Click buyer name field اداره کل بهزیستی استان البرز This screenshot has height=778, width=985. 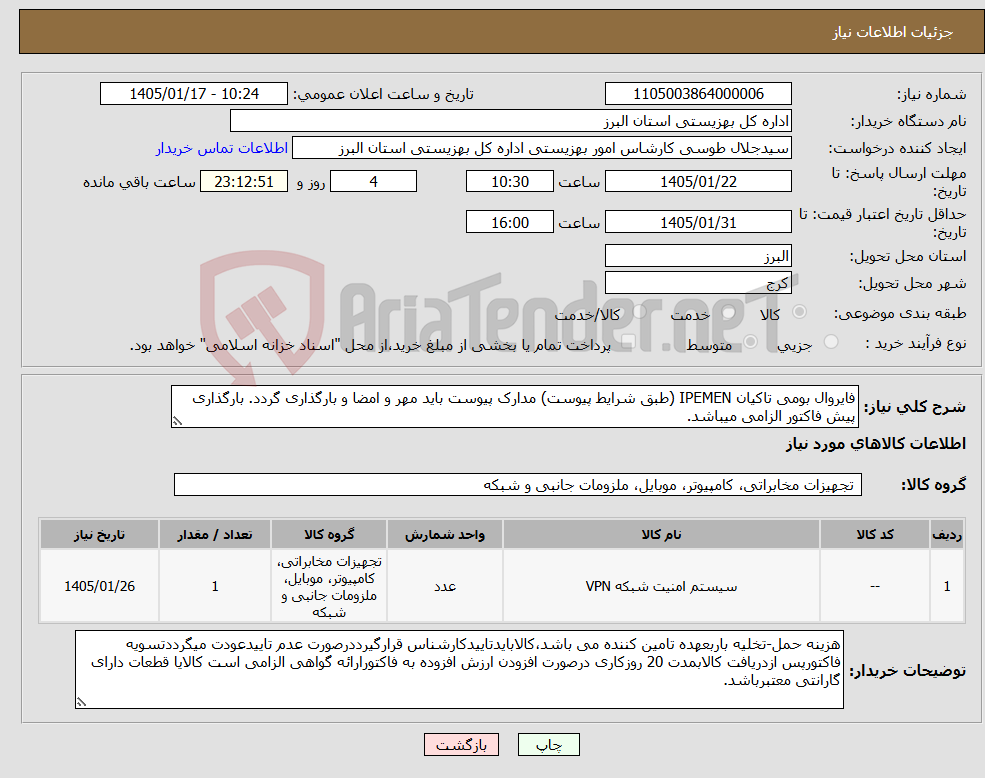[x=511, y=121]
